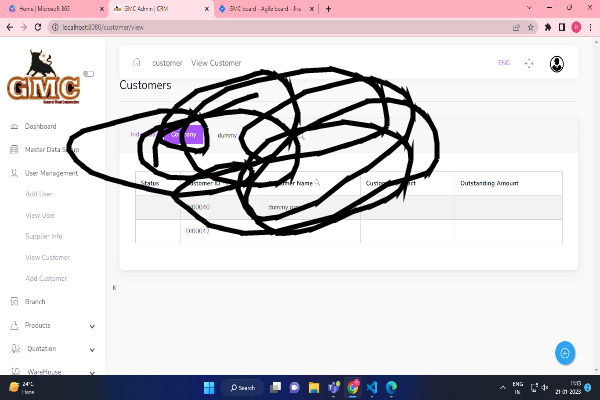600x400 pixels.
Task: Go to the Supplier Info page
Action: coord(44,236)
